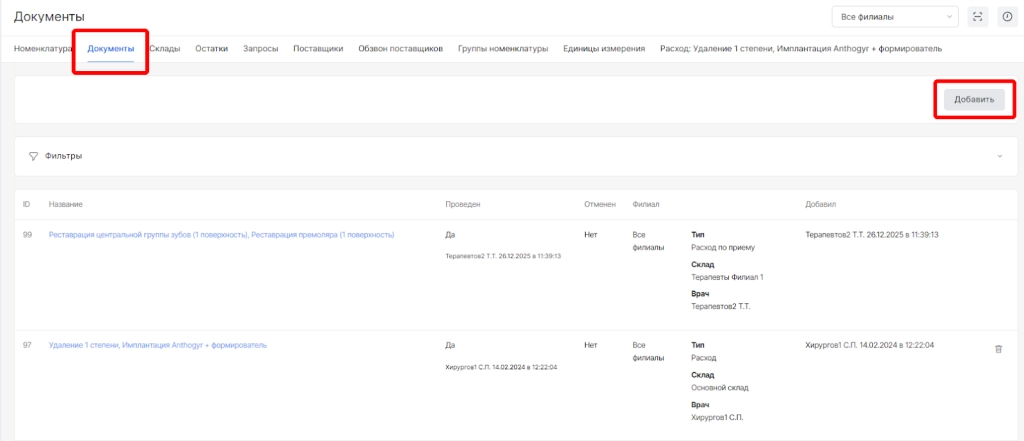Select the Документы tab
1024x441 pixels.
(x=111, y=48)
